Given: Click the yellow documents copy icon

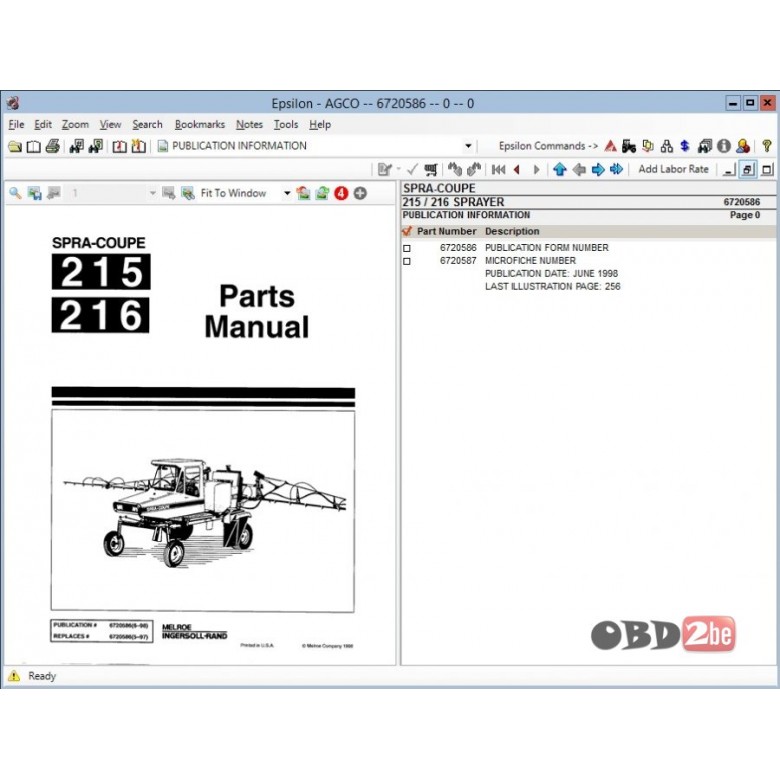Looking at the screenshot, I should tap(648, 146).
